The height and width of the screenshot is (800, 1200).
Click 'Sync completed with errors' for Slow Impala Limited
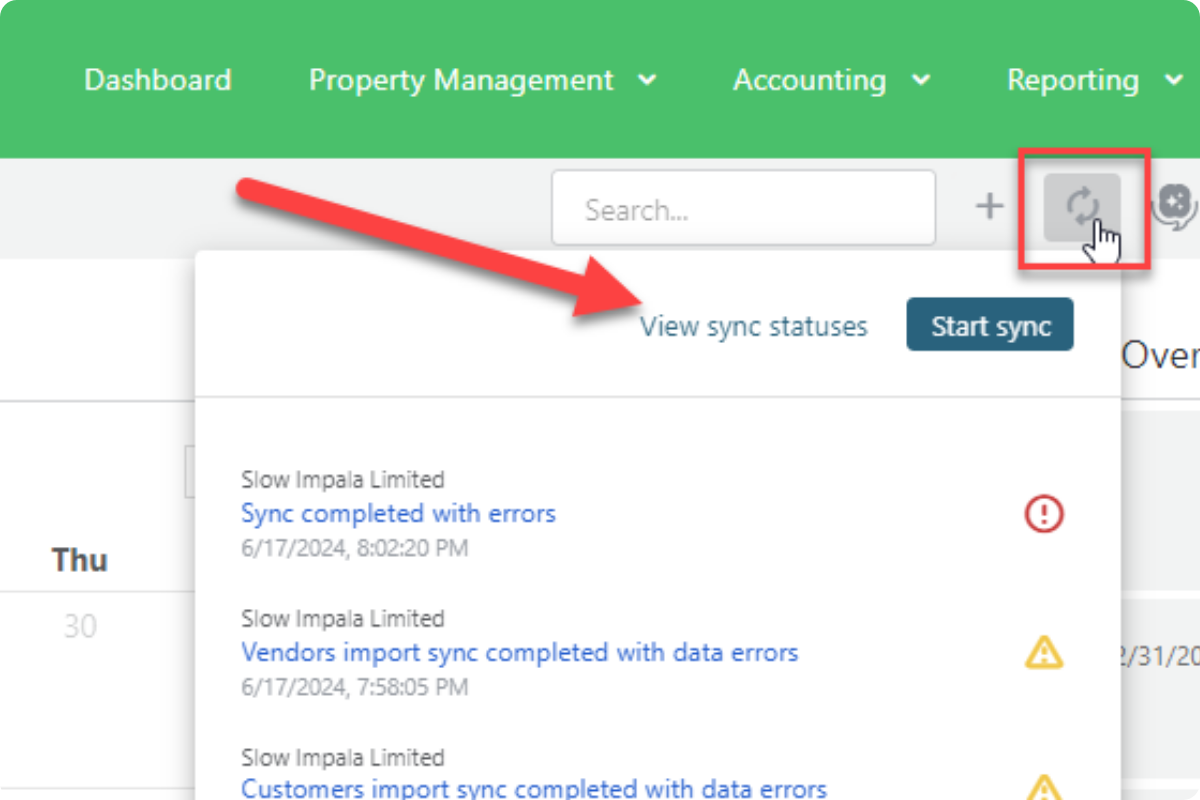coord(398,513)
